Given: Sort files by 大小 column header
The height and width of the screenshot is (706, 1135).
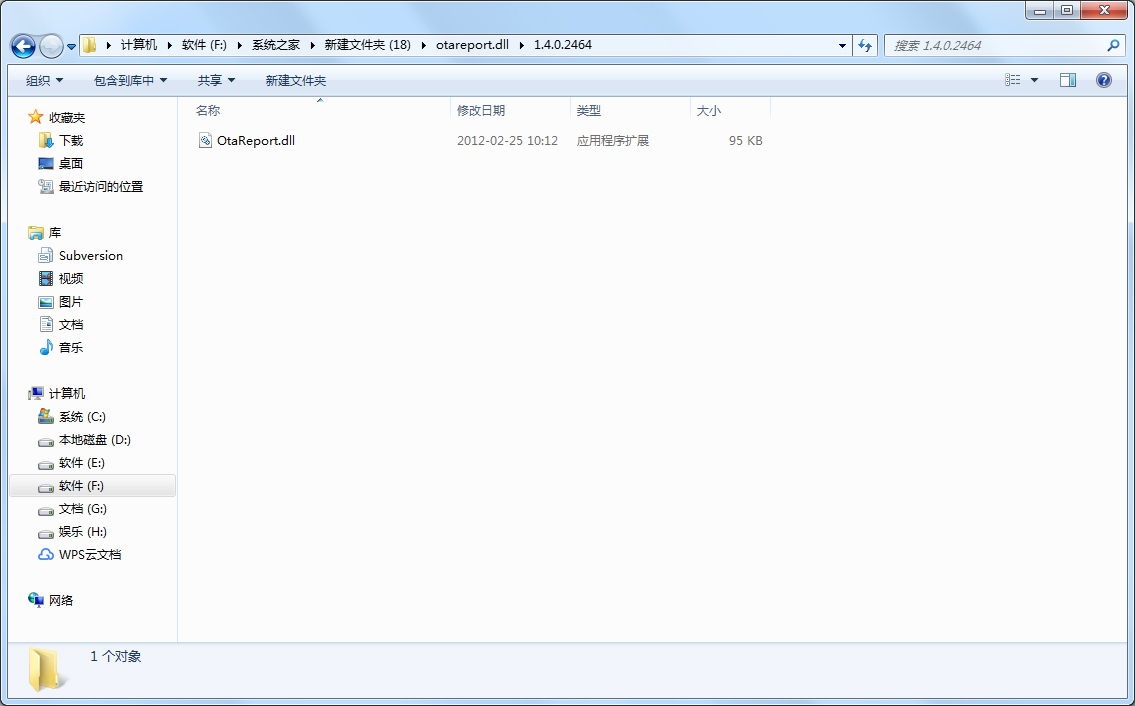Looking at the screenshot, I should point(709,111).
